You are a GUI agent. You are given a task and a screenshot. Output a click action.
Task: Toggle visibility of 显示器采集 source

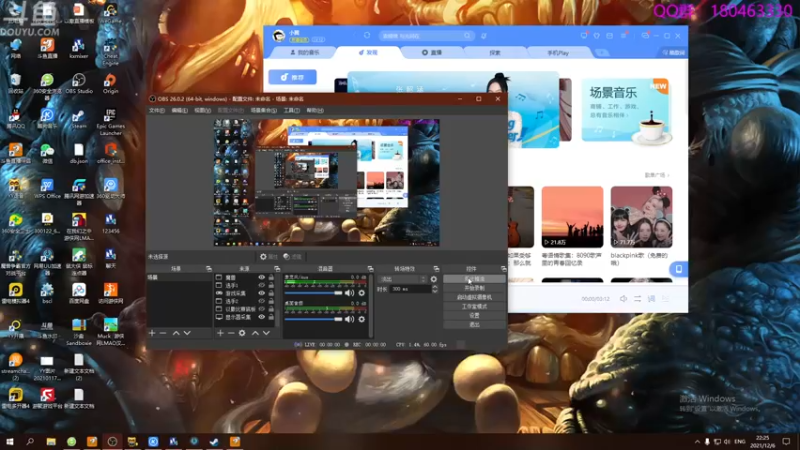[262, 317]
